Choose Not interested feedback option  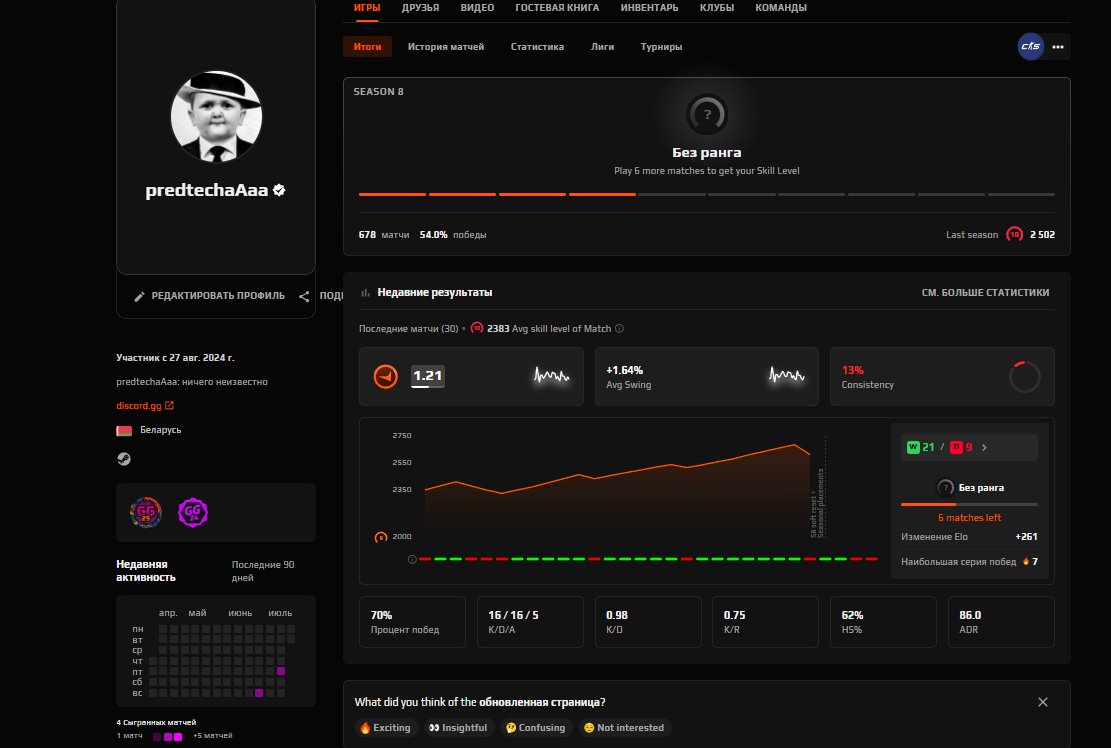pos(624,727)
